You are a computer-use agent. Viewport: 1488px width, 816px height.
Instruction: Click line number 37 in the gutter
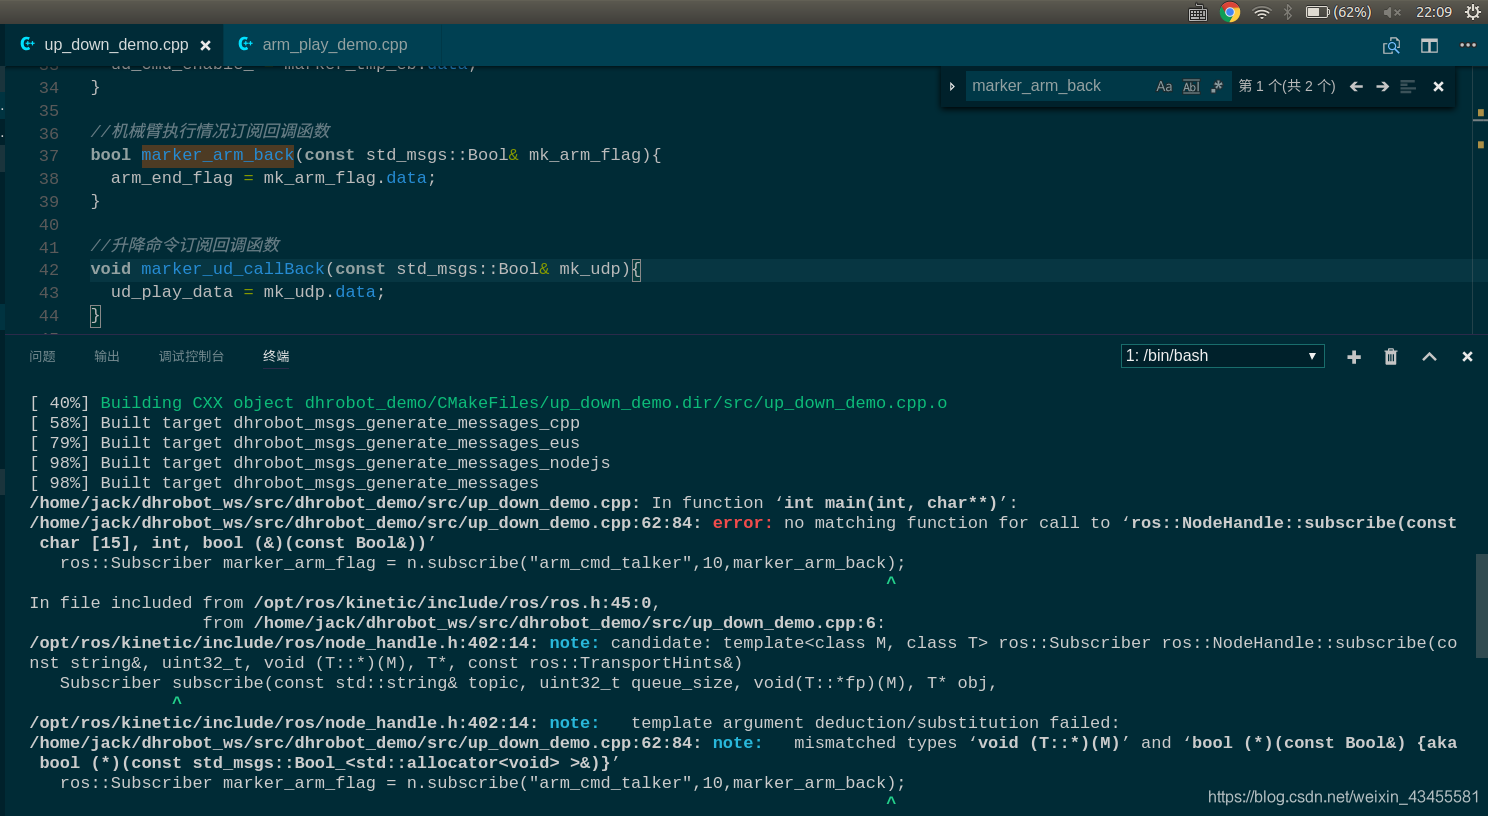pos(49,156)
